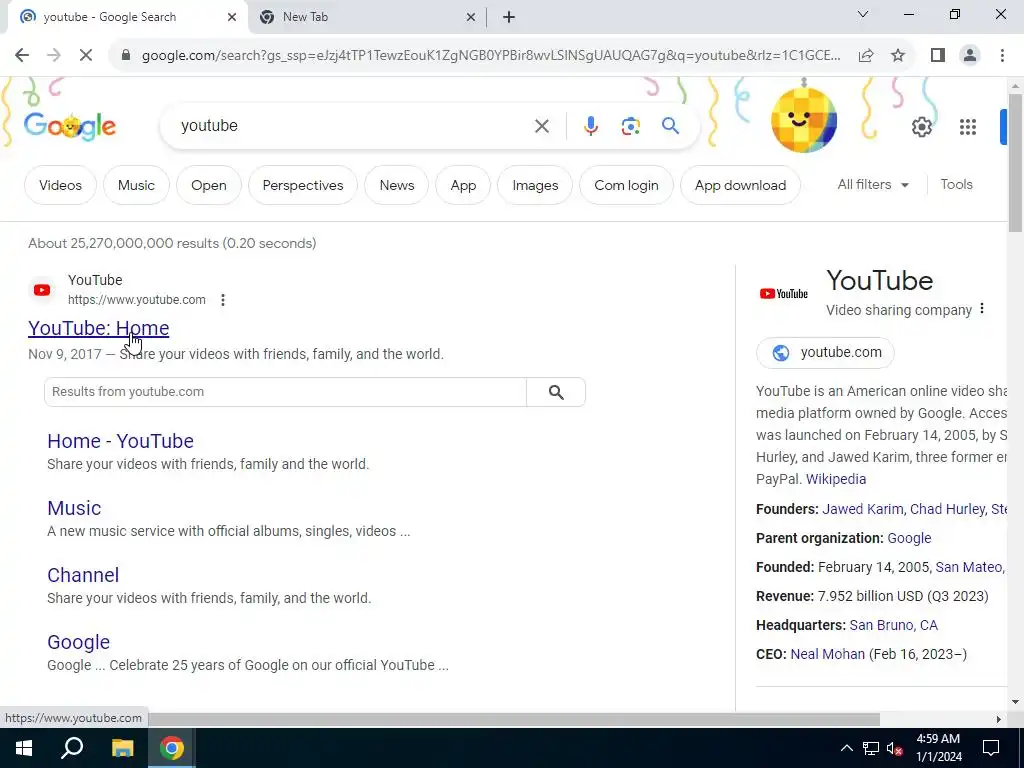Open the Neal Mohan CEO link
Screen dimensions: 1024x768
[x=827, y=654]
